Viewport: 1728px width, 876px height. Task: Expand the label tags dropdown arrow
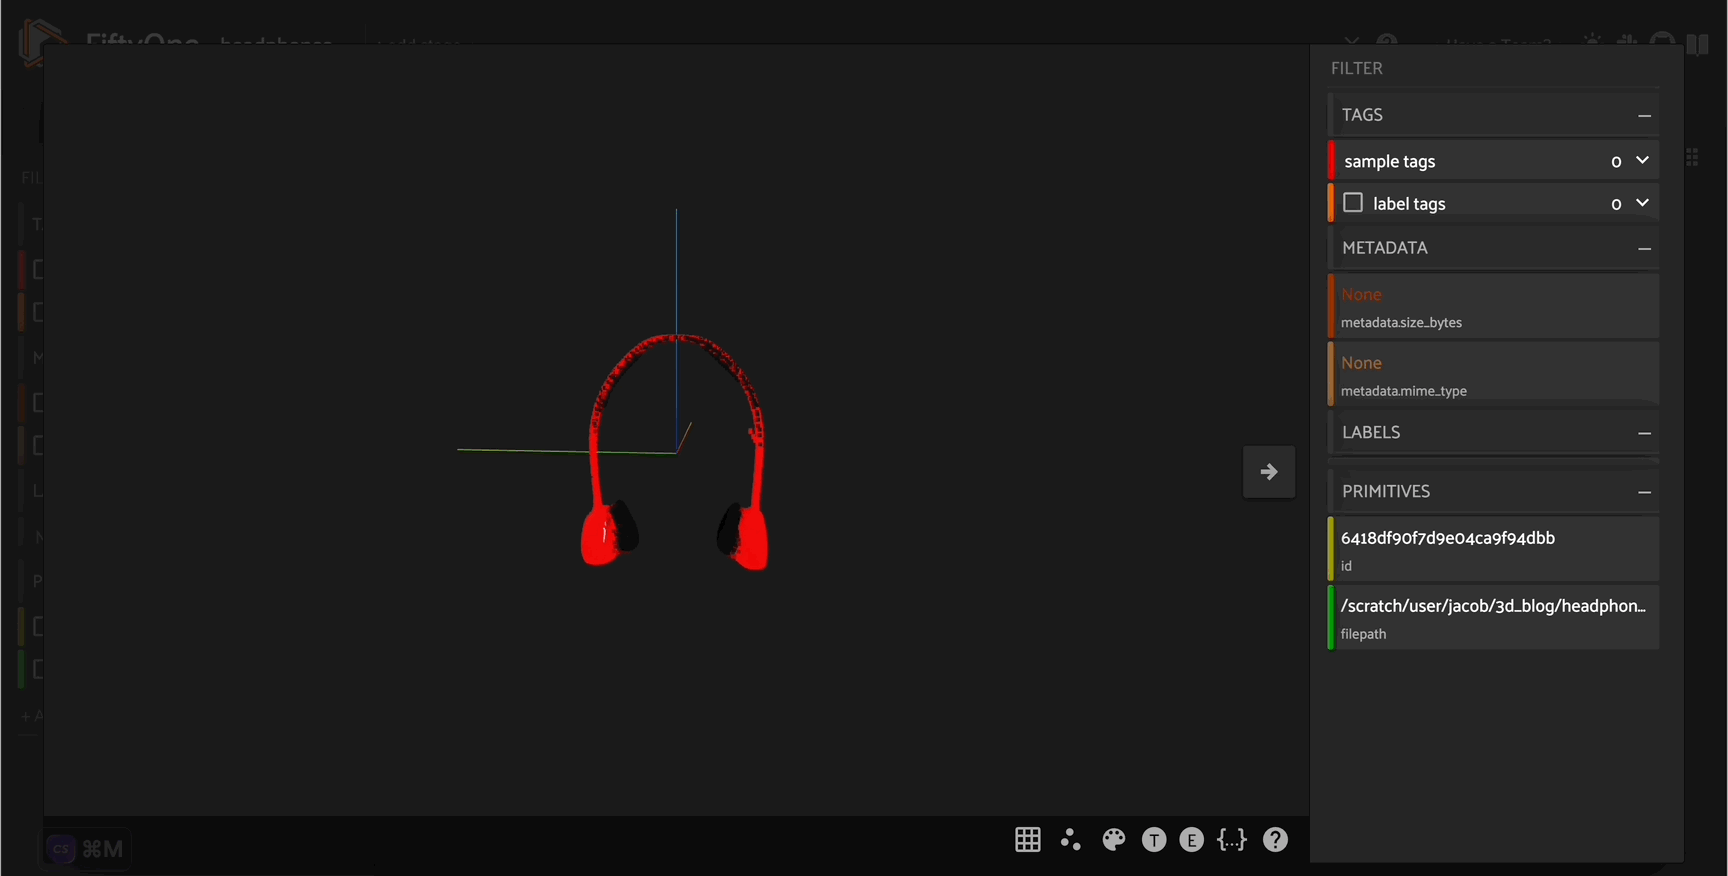[x=1642, y=203]
